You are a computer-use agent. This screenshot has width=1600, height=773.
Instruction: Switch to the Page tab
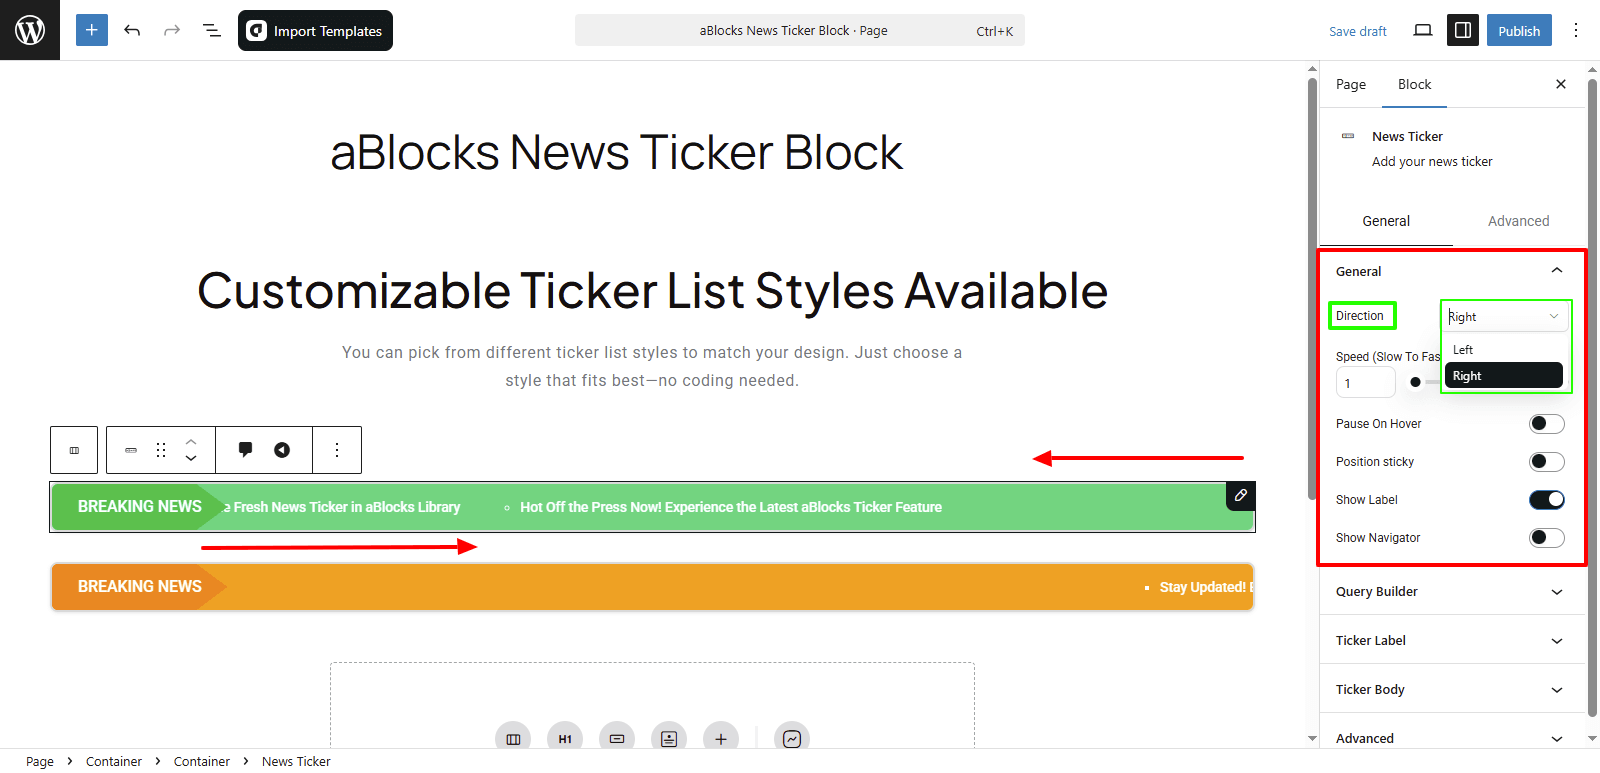[1351, 84]
